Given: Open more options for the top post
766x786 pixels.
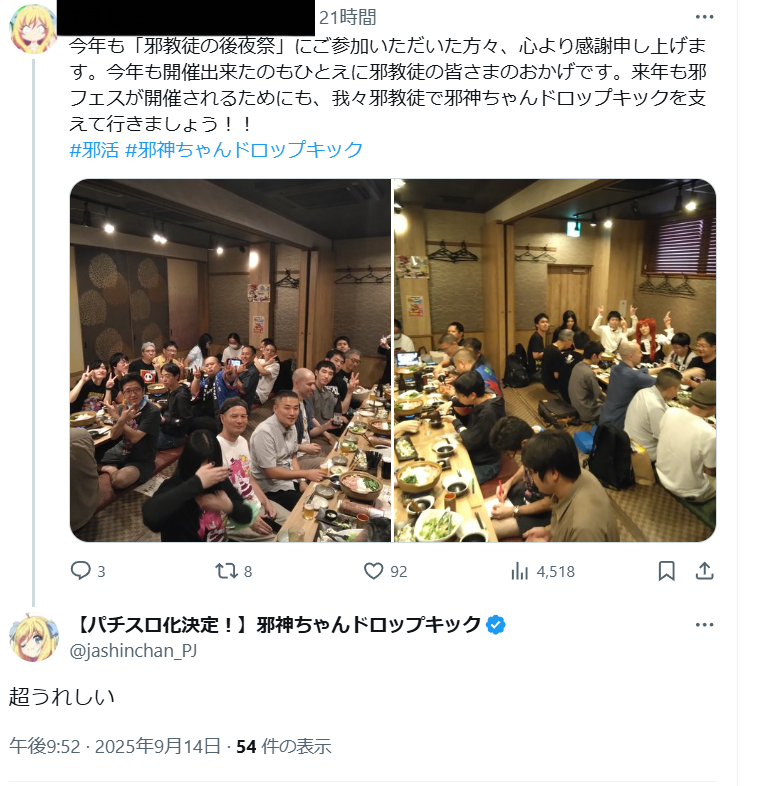Looking at the screenshot, I should tap(704, 17).
